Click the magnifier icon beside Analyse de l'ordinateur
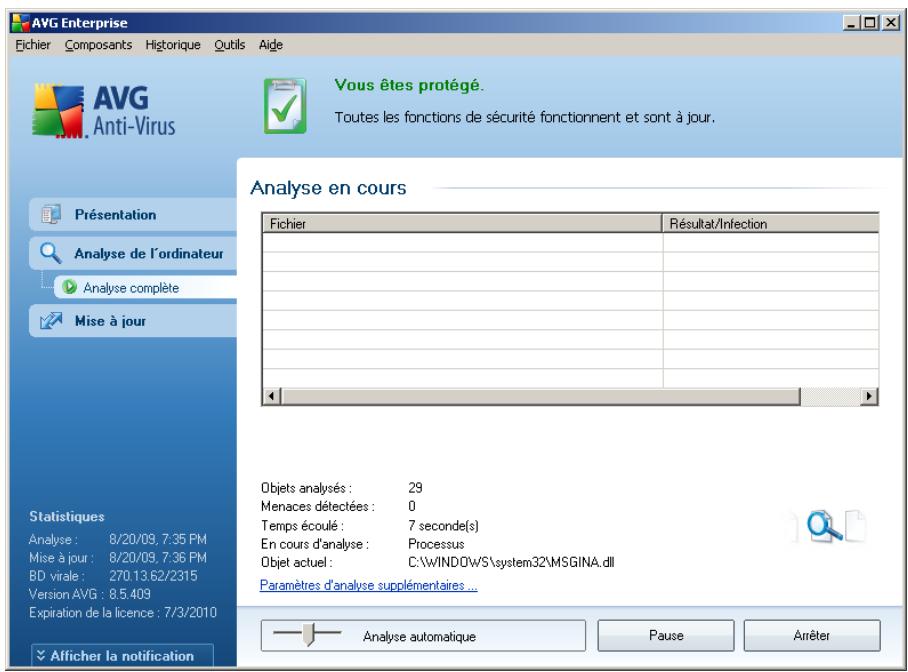 click(x=50, y=253)
